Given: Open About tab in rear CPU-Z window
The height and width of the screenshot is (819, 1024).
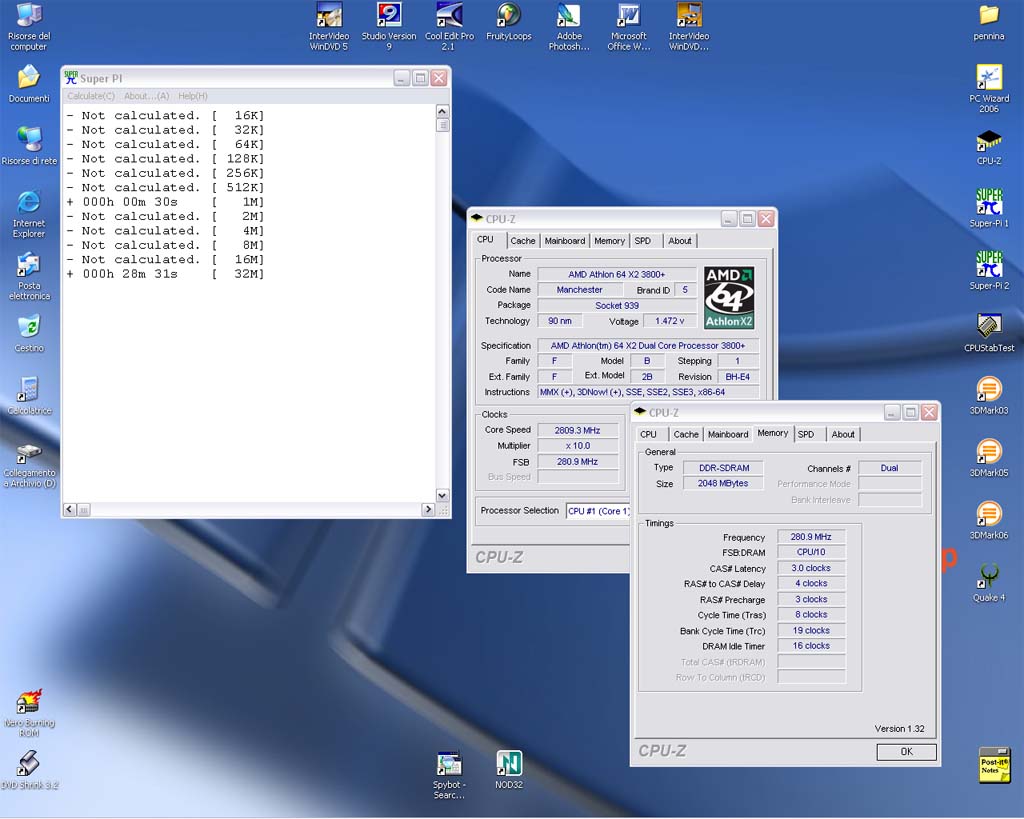Looking at the screenshot, I should click(x=680, y=241).
